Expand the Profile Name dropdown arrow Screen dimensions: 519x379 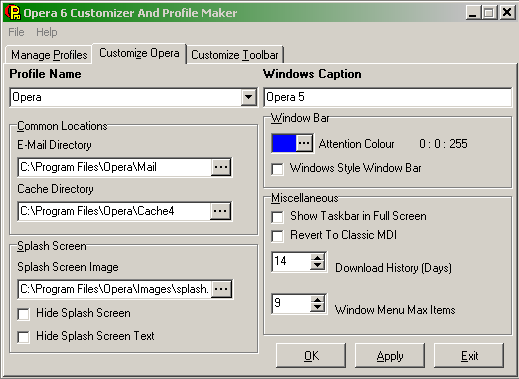(248, 97)
